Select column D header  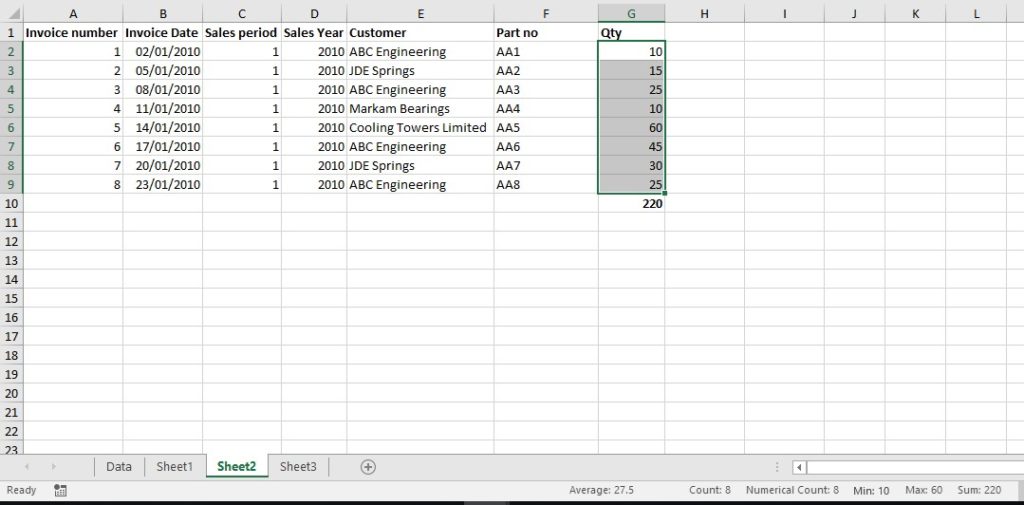pos(314,13)
